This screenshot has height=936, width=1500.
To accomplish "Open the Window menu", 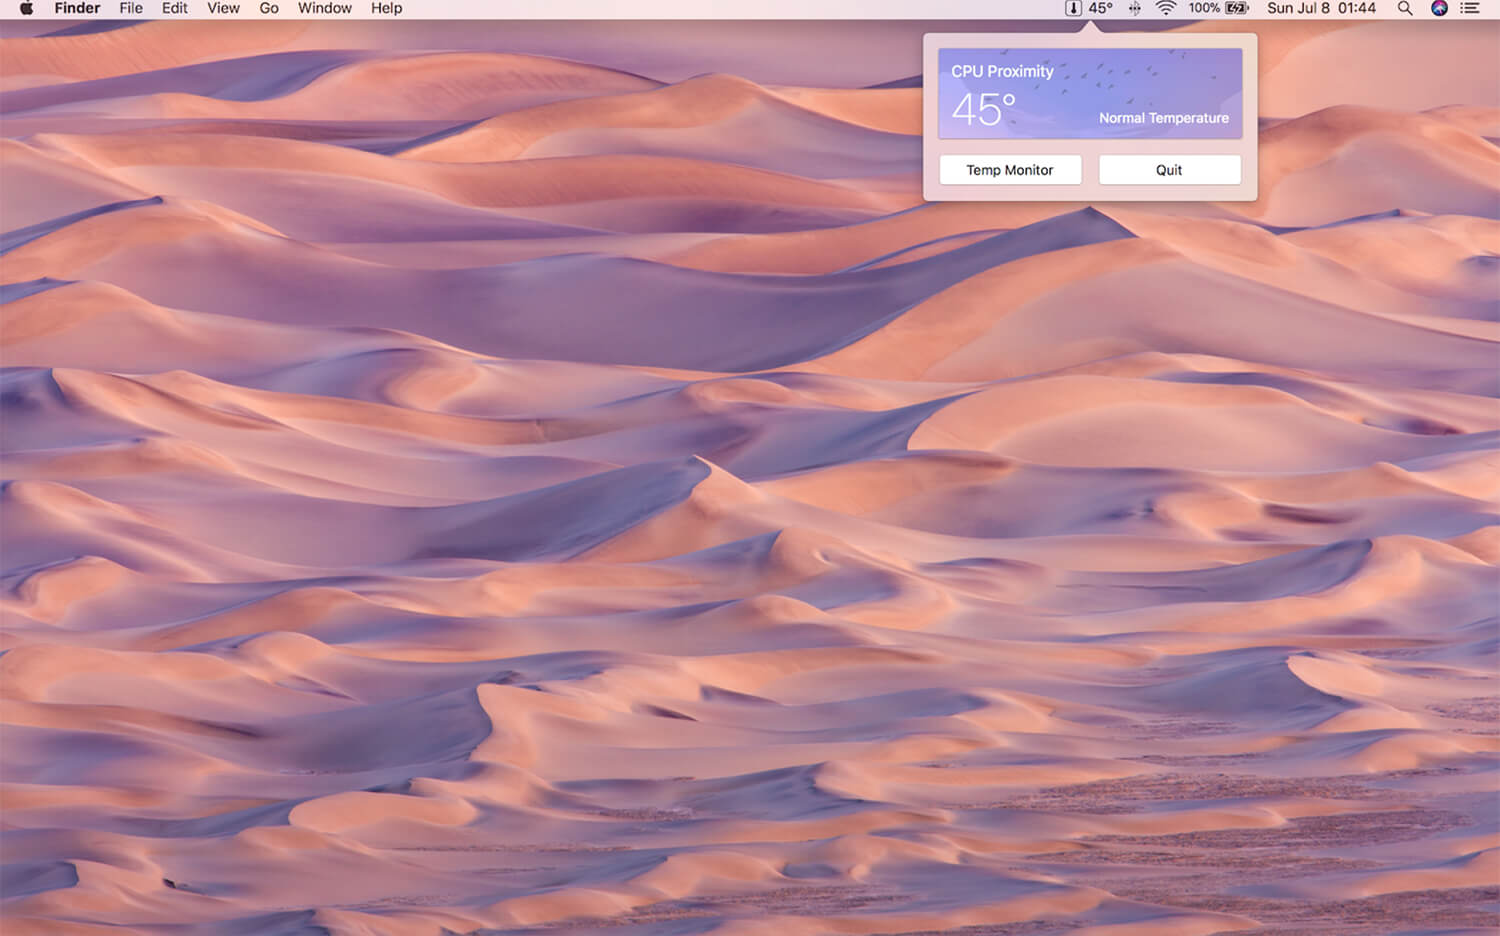I will [x=325, y=8].
